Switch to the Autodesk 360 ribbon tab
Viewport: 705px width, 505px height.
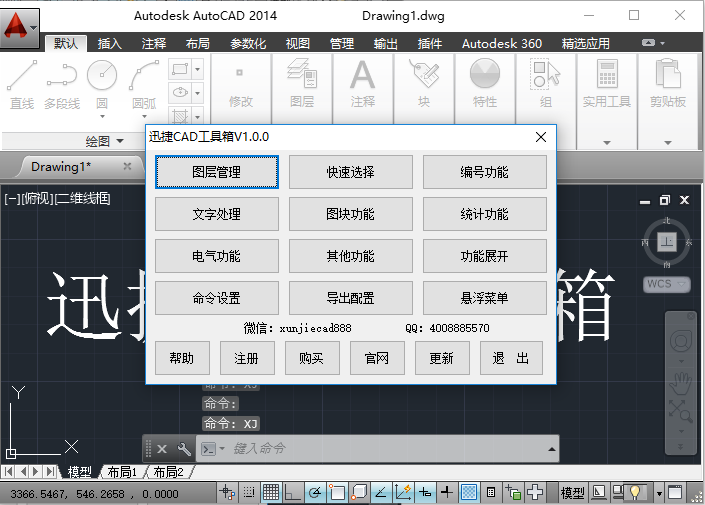[x=502, y=44]
